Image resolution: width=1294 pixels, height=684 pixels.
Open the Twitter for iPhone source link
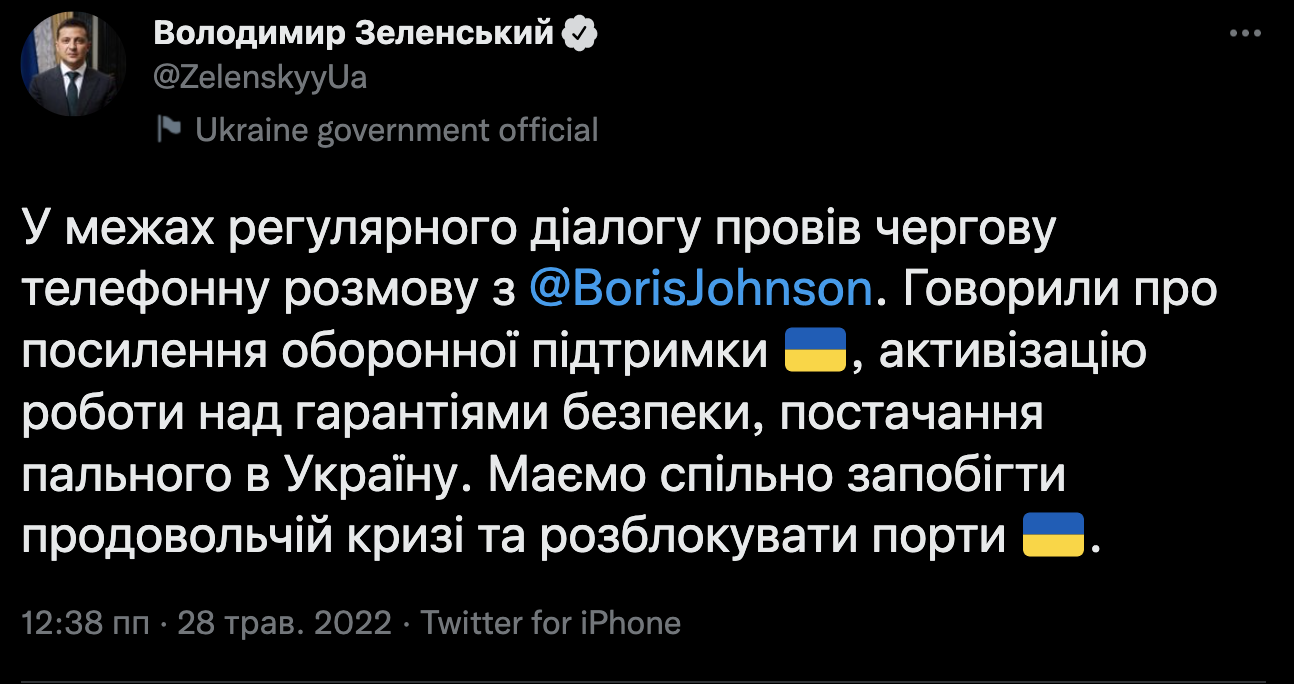tap(550, 624)
